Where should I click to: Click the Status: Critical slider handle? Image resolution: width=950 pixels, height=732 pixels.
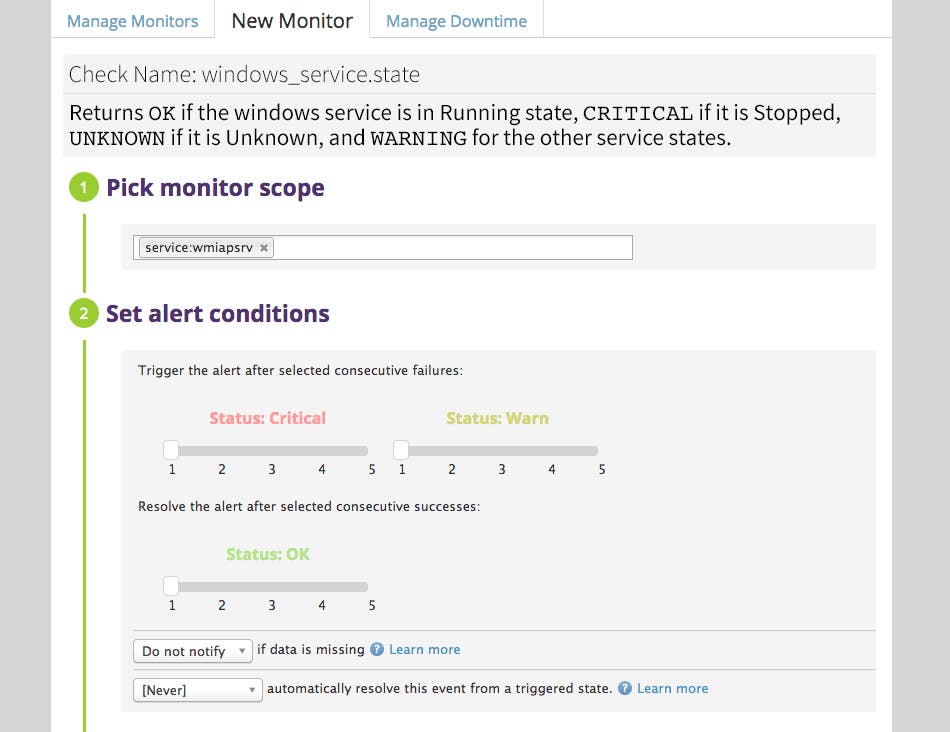tap(171, 449)
